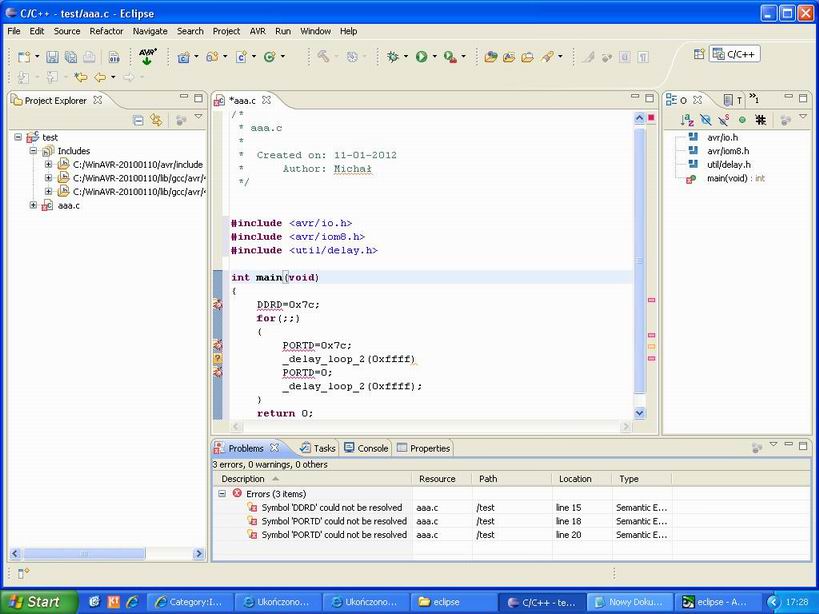Click the AVR upload to device icon

pyautogui.click(x=147, y=57)
